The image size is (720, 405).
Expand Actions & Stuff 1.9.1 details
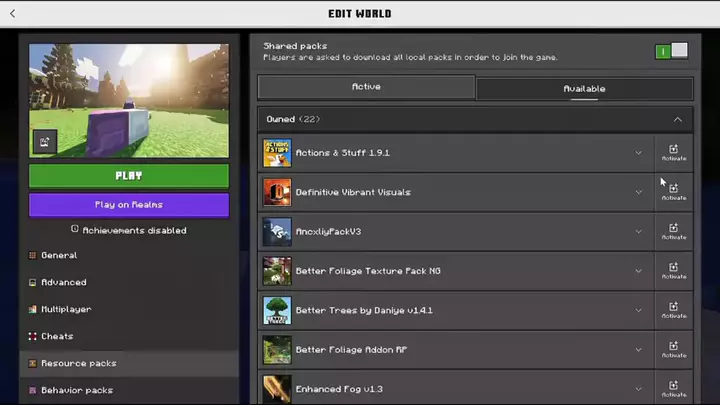[638, 153]
